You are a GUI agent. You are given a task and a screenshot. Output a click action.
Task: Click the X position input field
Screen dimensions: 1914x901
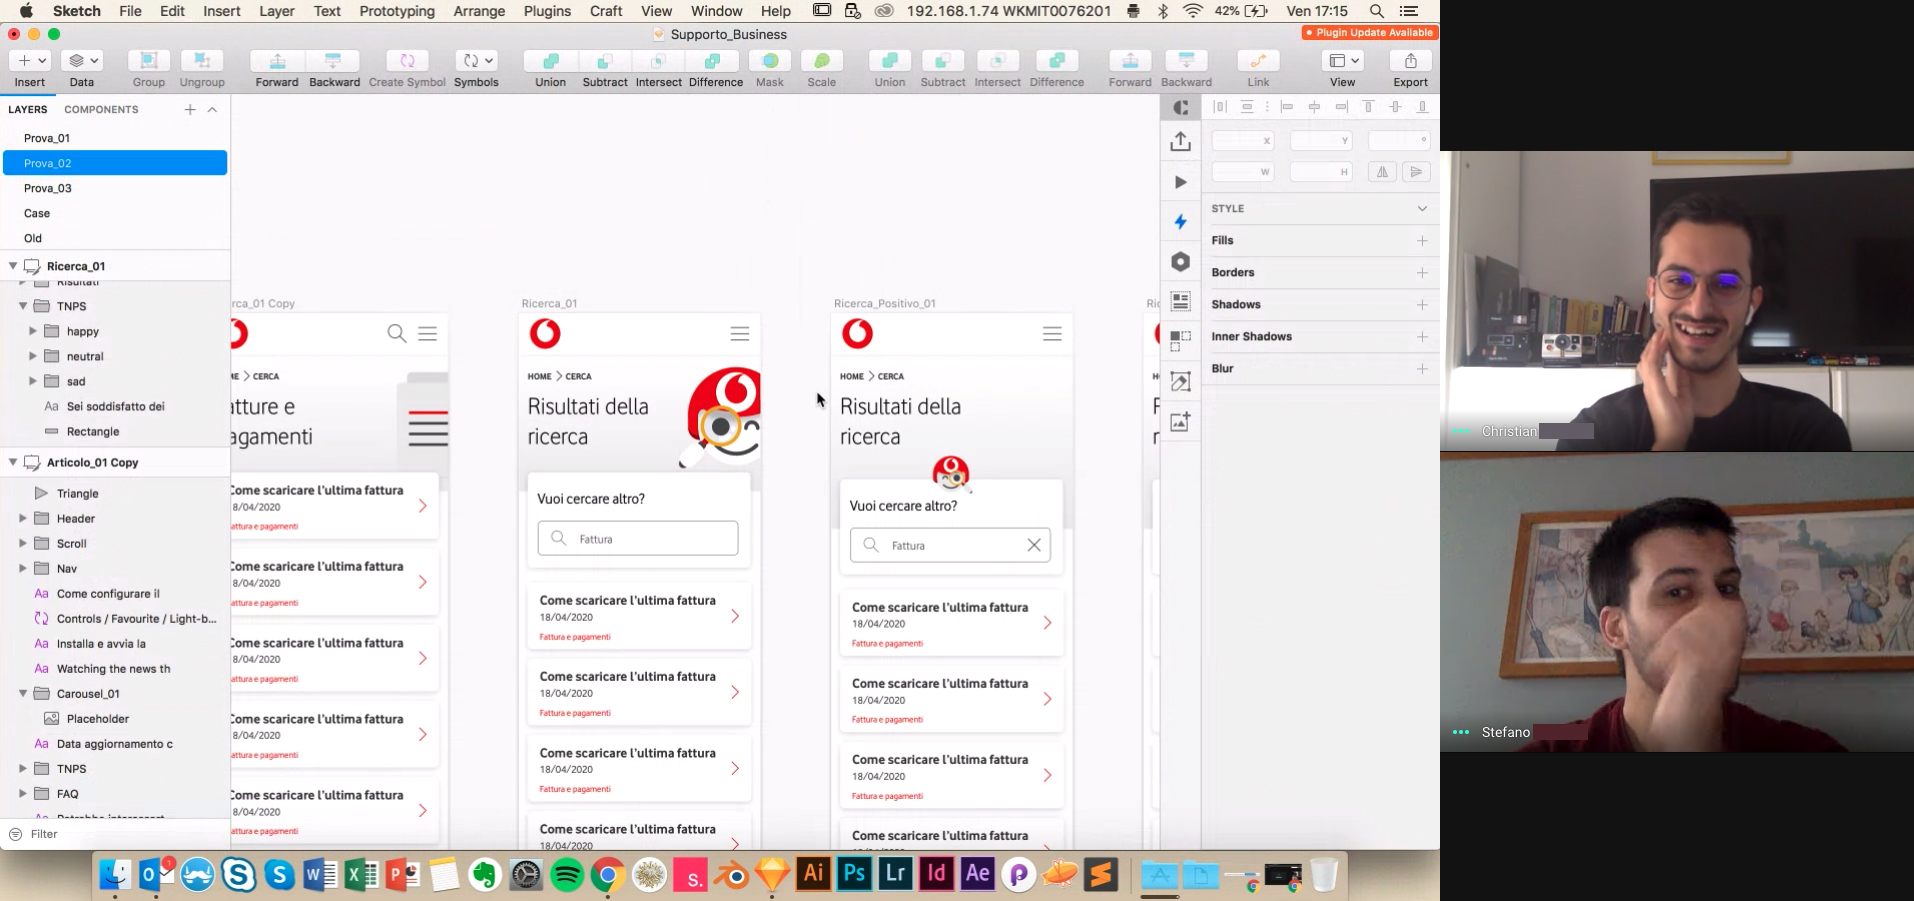1243,141
